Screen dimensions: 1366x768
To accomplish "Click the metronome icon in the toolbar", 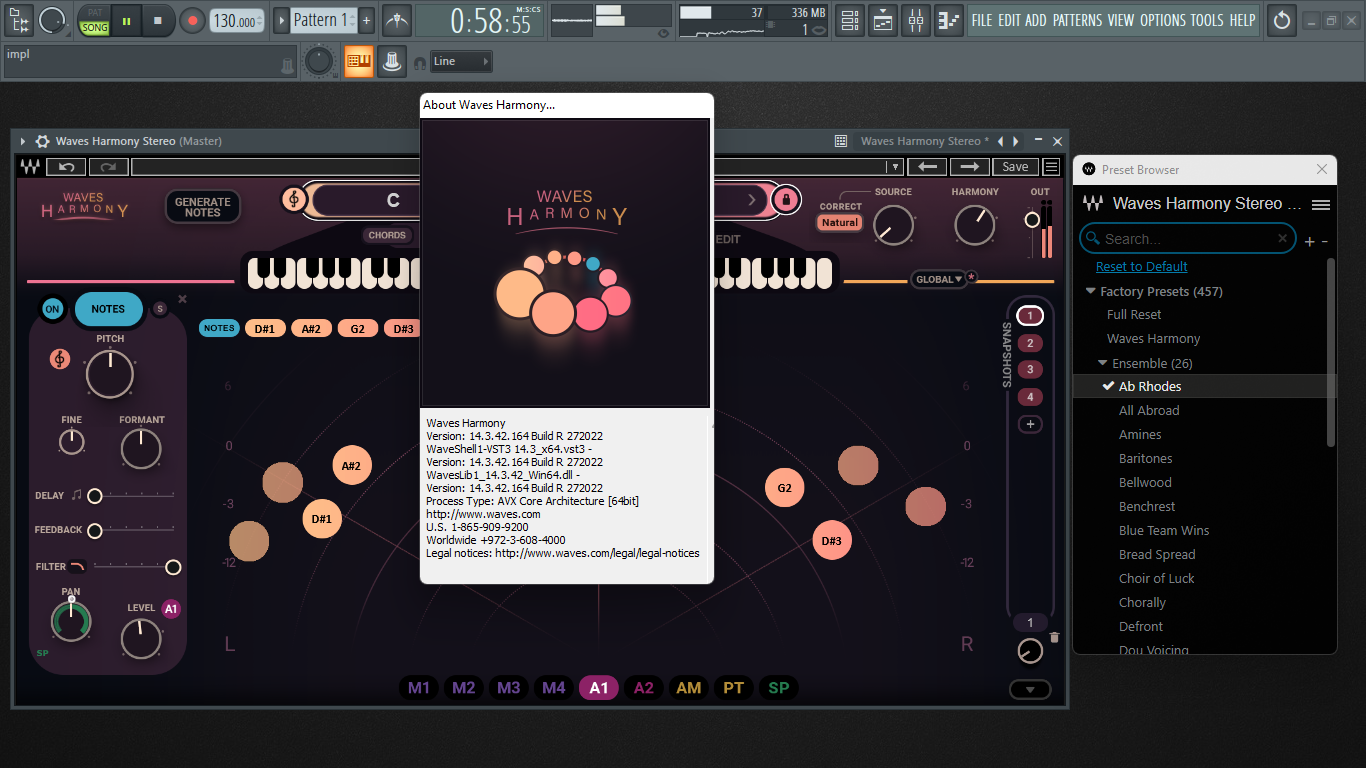I will 398,20.
